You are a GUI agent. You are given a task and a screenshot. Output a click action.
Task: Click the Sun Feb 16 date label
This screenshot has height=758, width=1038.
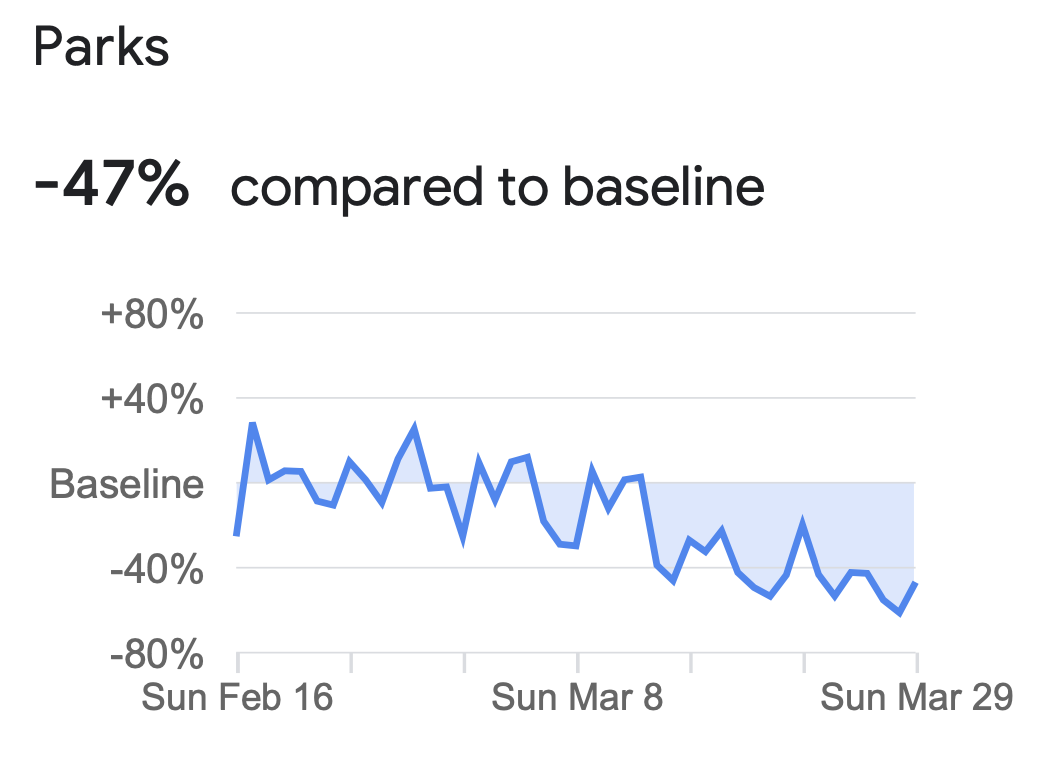[x=237, y=698]
